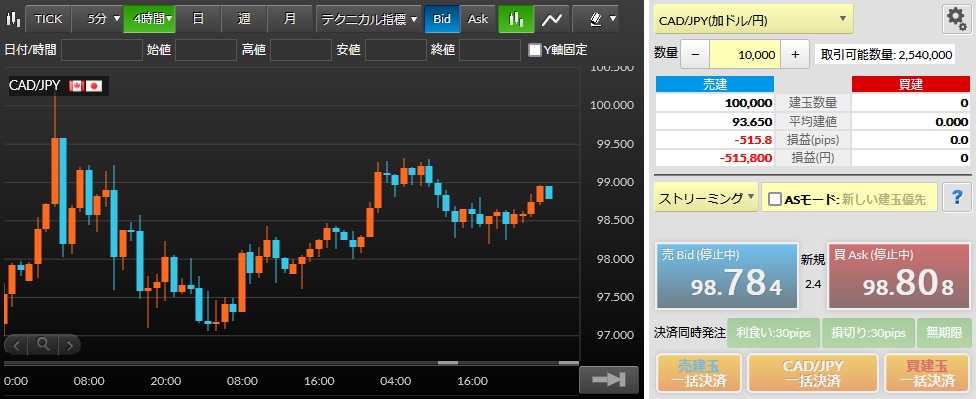This screenshot has height=399, width=976.
Task: Click the chart magnifier zoom icon
Action: pos(43,344)
